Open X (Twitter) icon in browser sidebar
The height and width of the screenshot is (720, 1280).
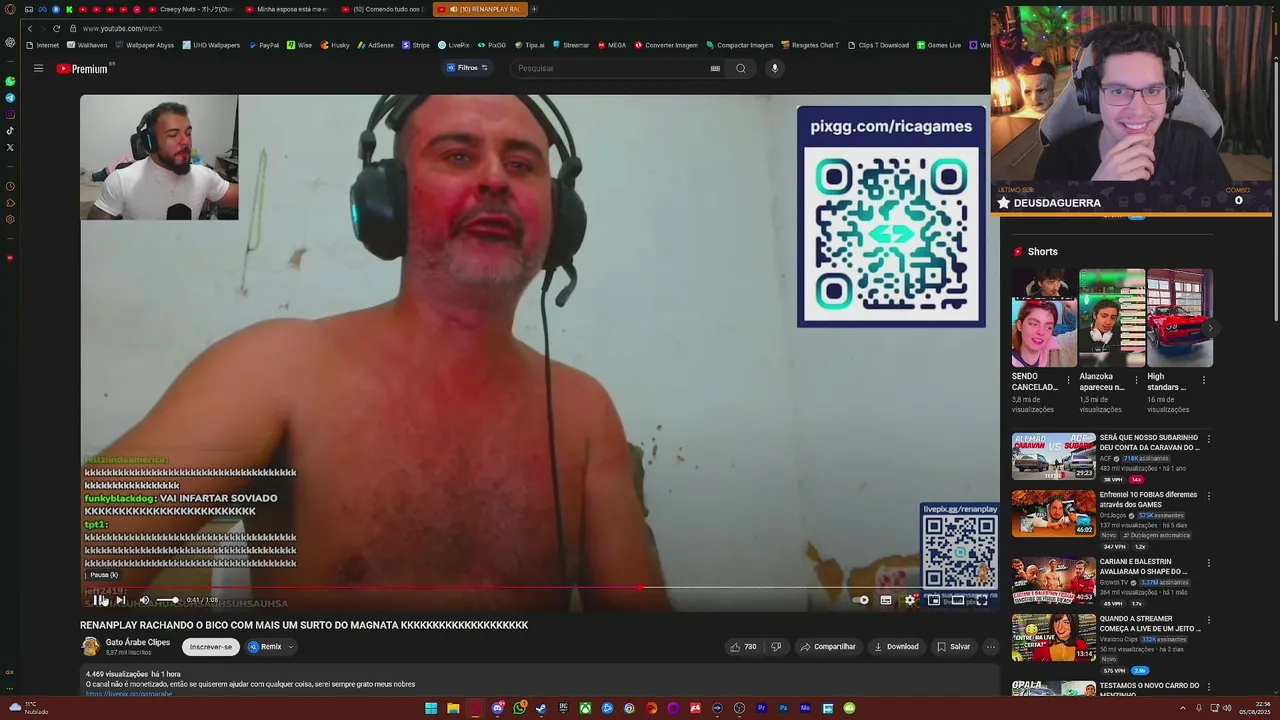[x=10, y=147]
